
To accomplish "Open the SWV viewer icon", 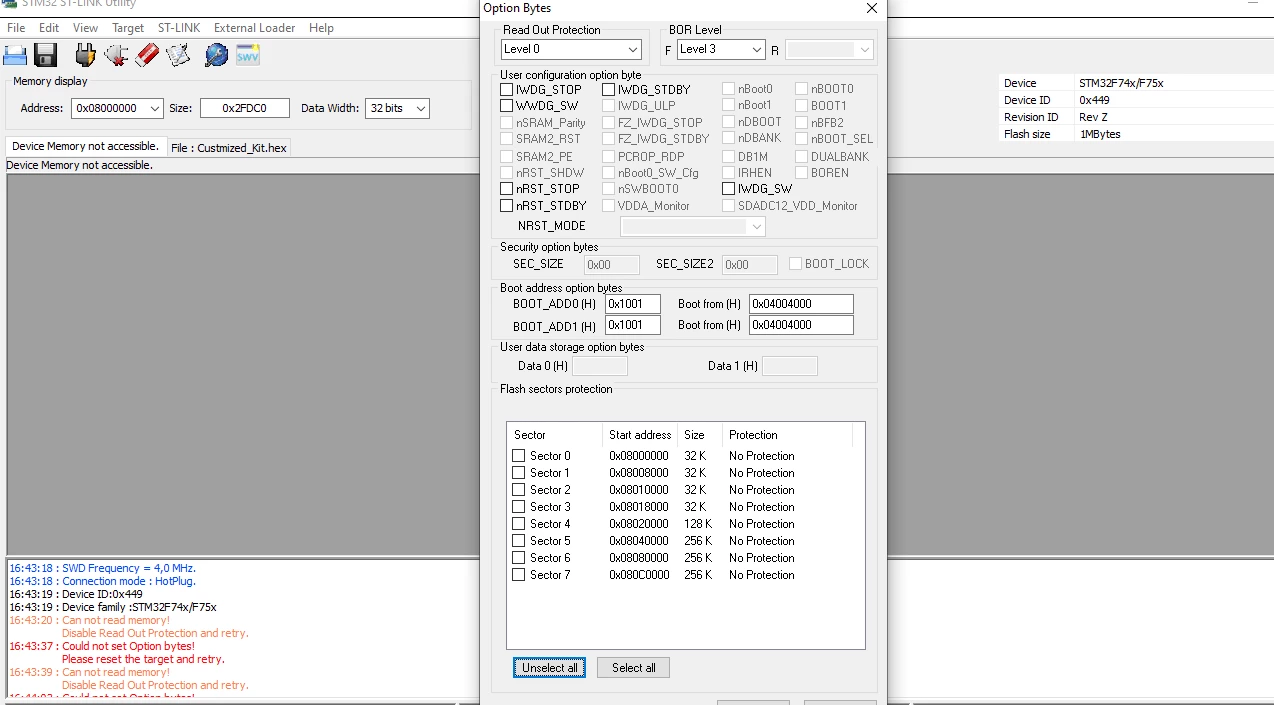I will coord(248,55).
